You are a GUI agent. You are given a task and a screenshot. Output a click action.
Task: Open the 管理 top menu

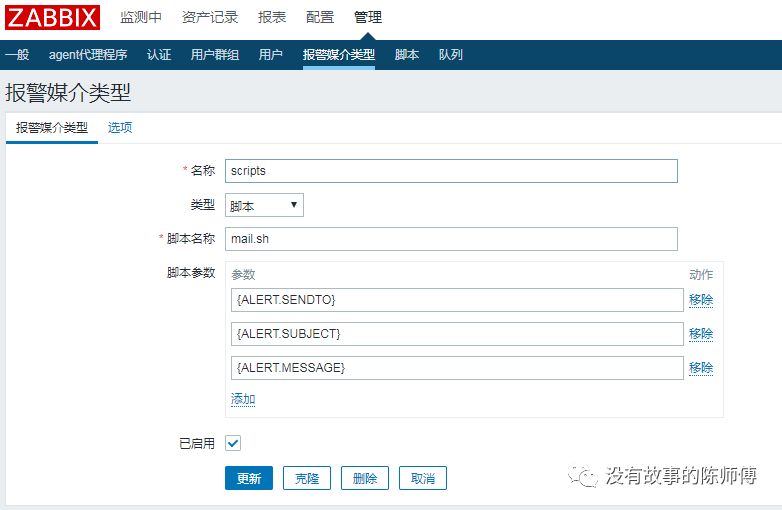(368, 17)
